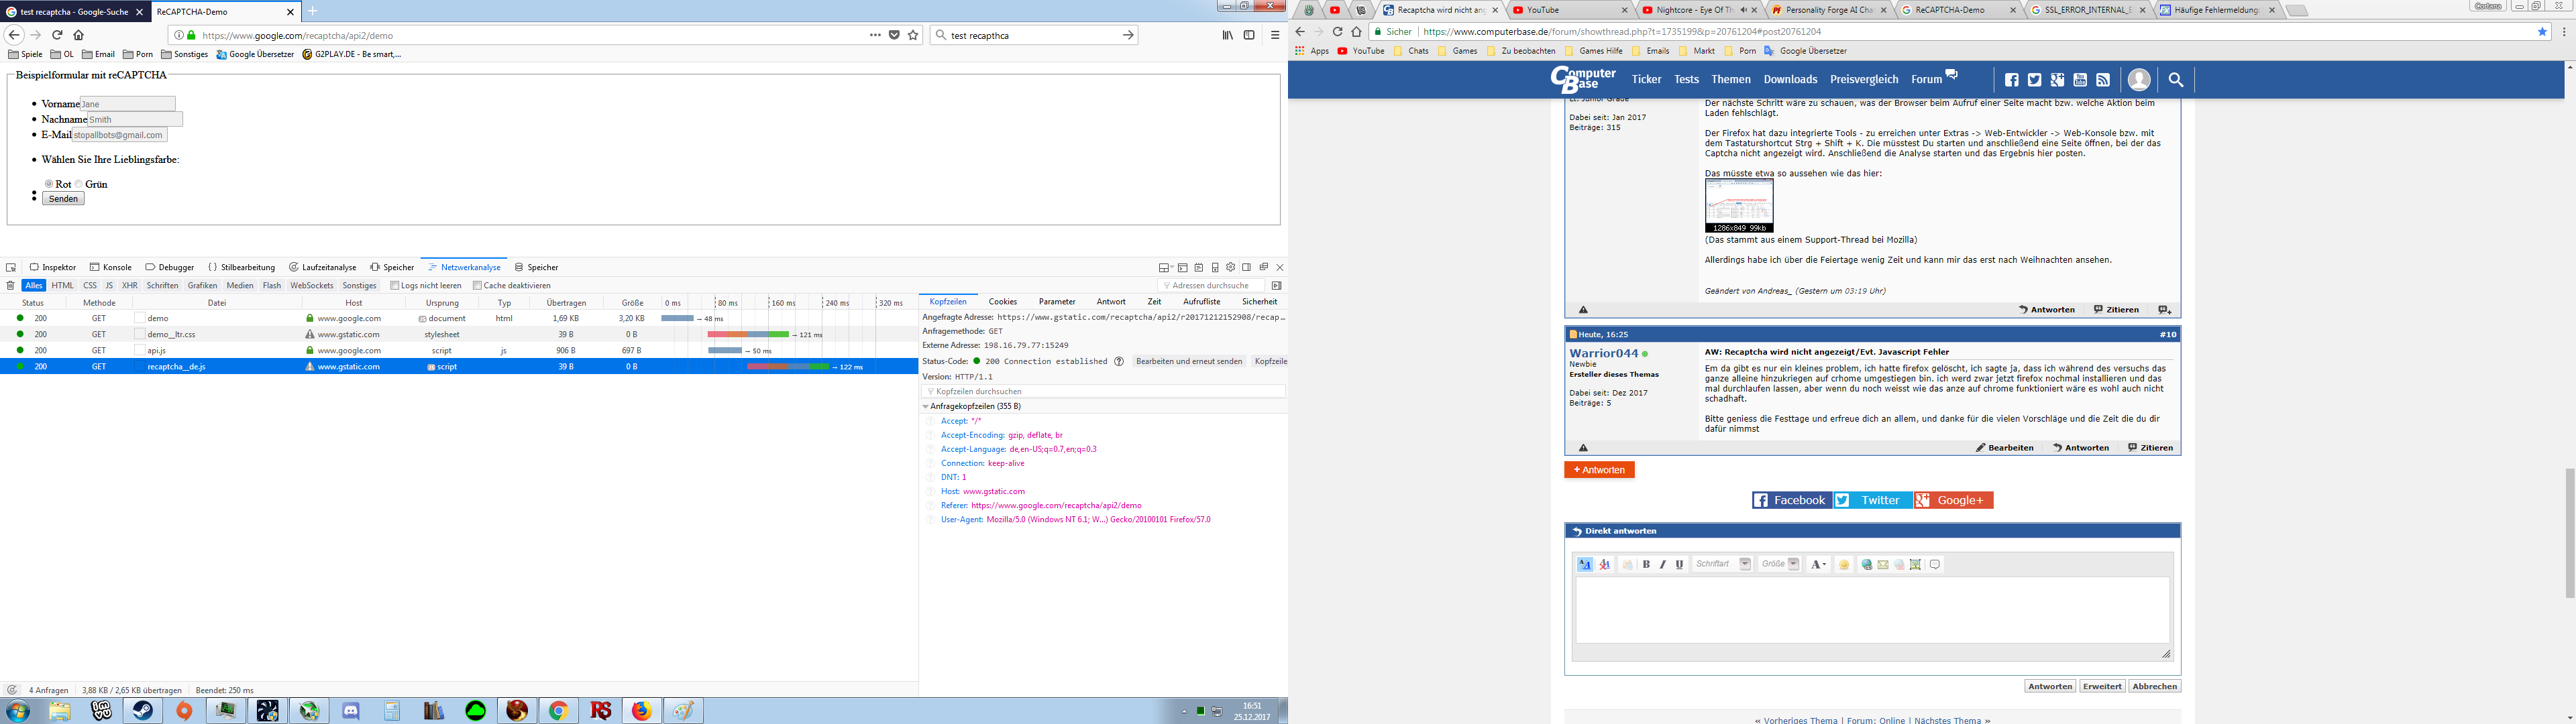The height and width of the screenshot is (724, 2576).
Task: Activate the element picker in devtools
Action: [11, 268]
